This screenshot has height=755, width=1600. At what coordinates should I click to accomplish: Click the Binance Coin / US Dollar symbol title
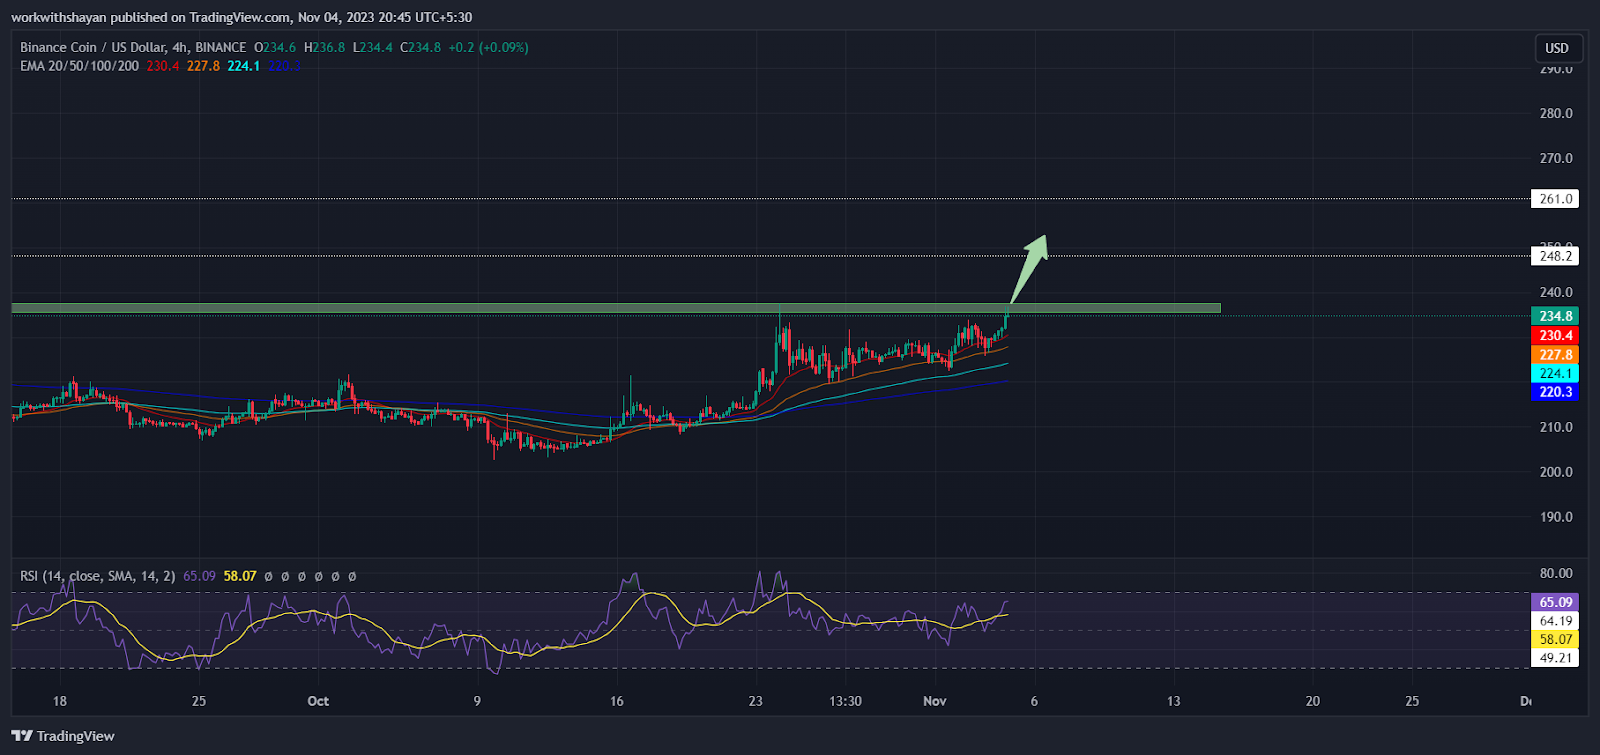[x=133, y=47]
